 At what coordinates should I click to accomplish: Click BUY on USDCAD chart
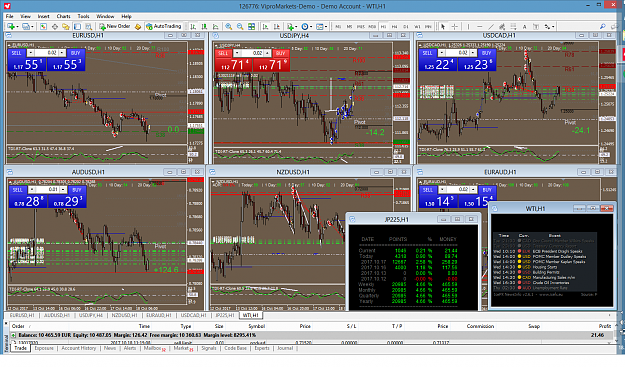click(486, 53)
